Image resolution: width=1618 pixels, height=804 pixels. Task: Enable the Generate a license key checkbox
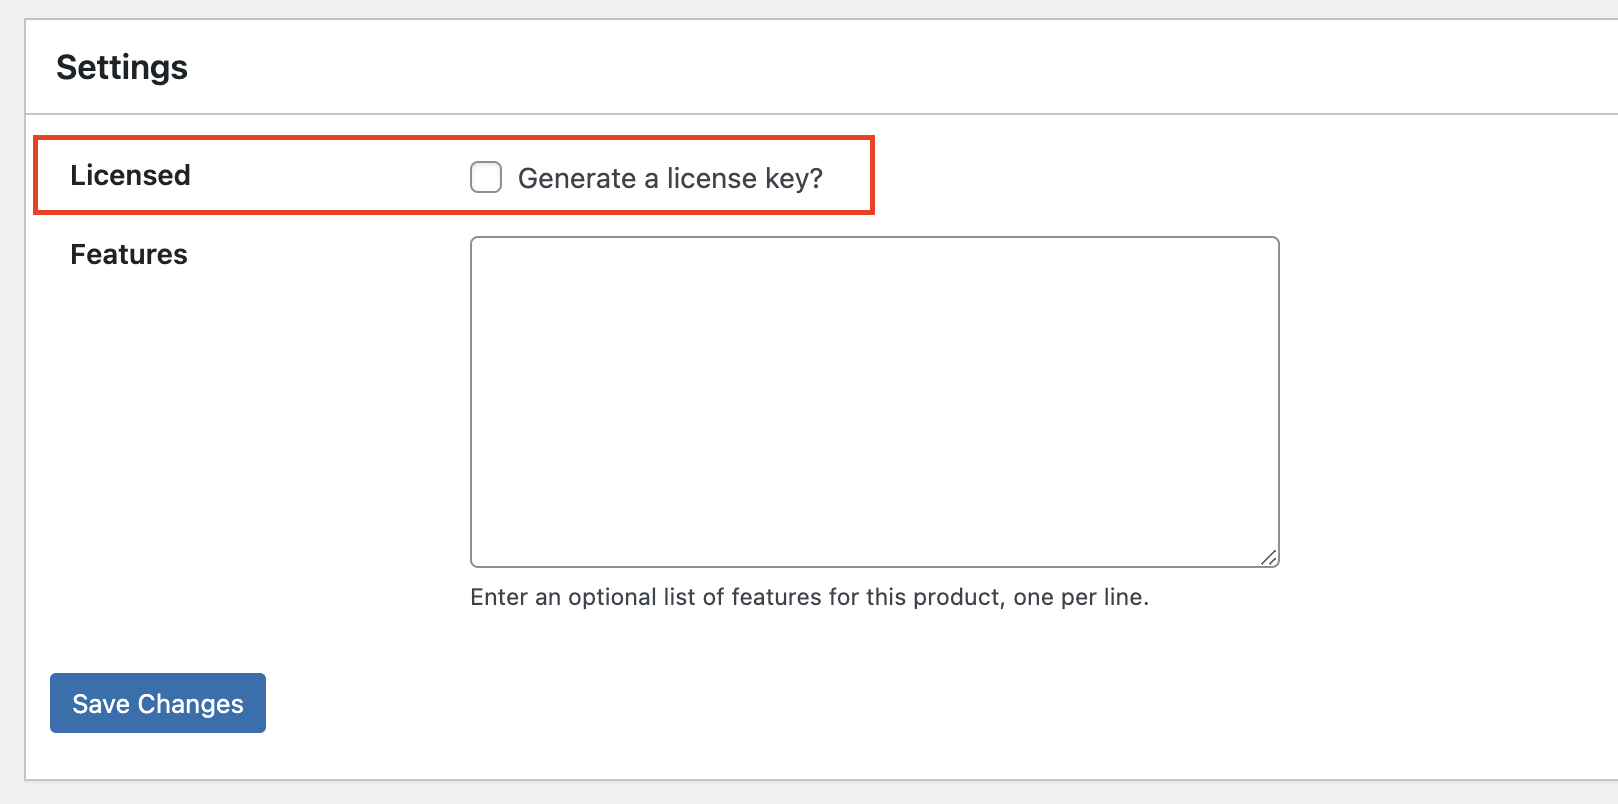pyautogui.click(x=485, y=176)
